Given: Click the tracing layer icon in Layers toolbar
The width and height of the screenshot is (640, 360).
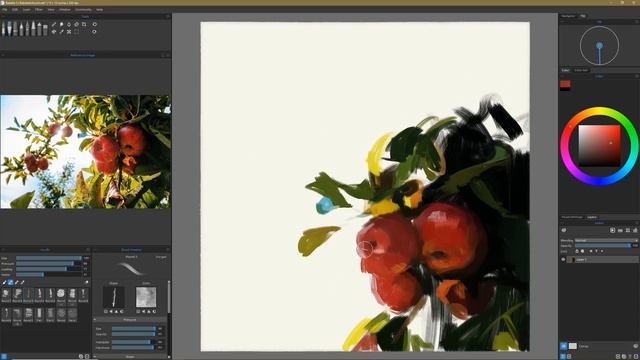Looking at the screenshot, I should pos(612,230).
